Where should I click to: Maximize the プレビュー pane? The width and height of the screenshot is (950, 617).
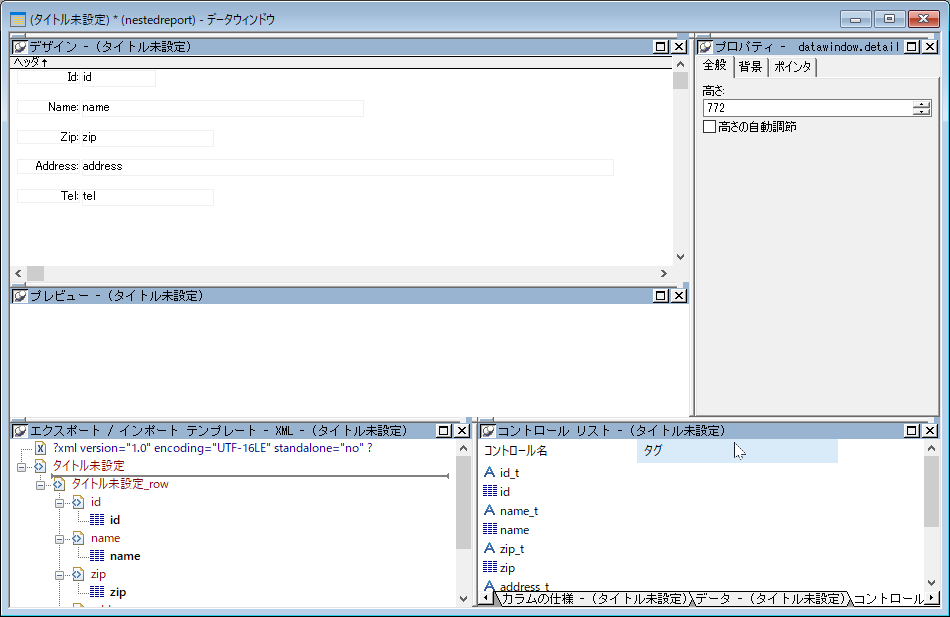[660, 296]
